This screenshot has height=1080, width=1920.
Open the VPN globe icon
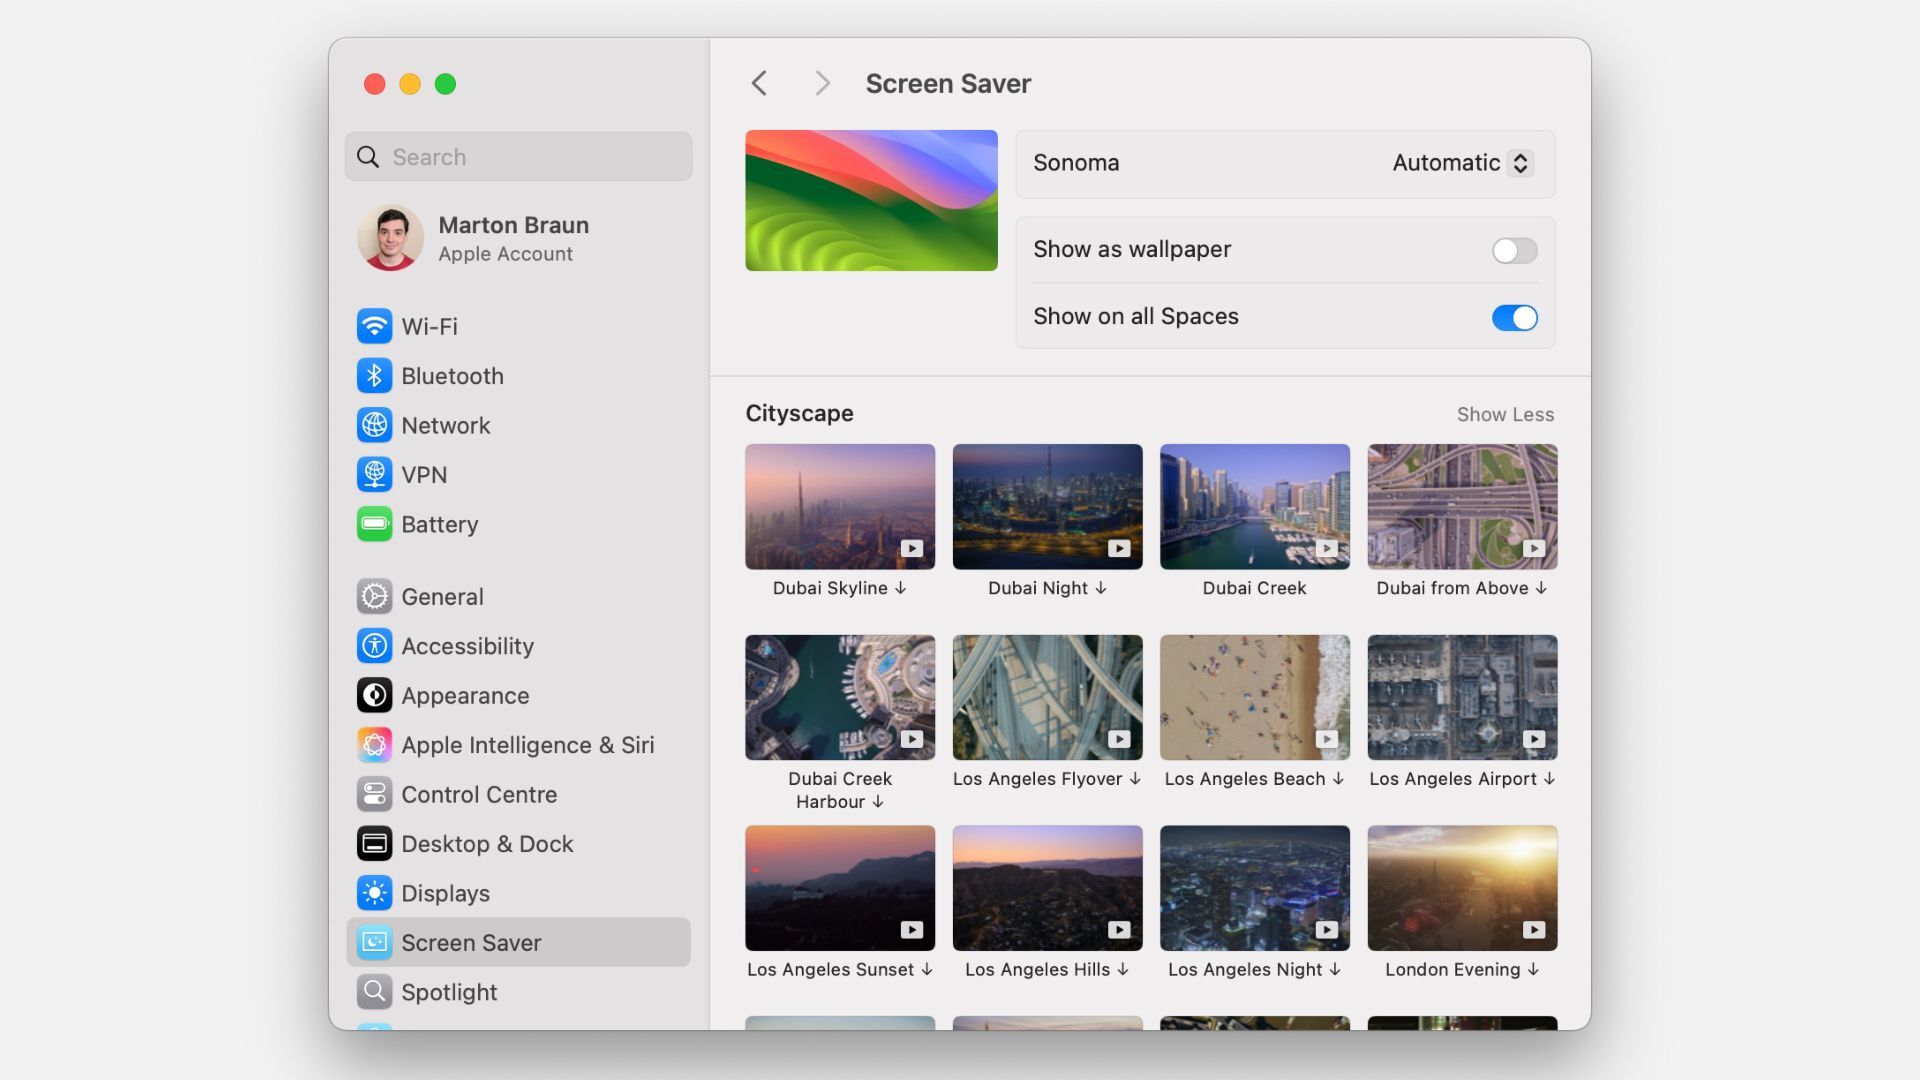[374, 475]
